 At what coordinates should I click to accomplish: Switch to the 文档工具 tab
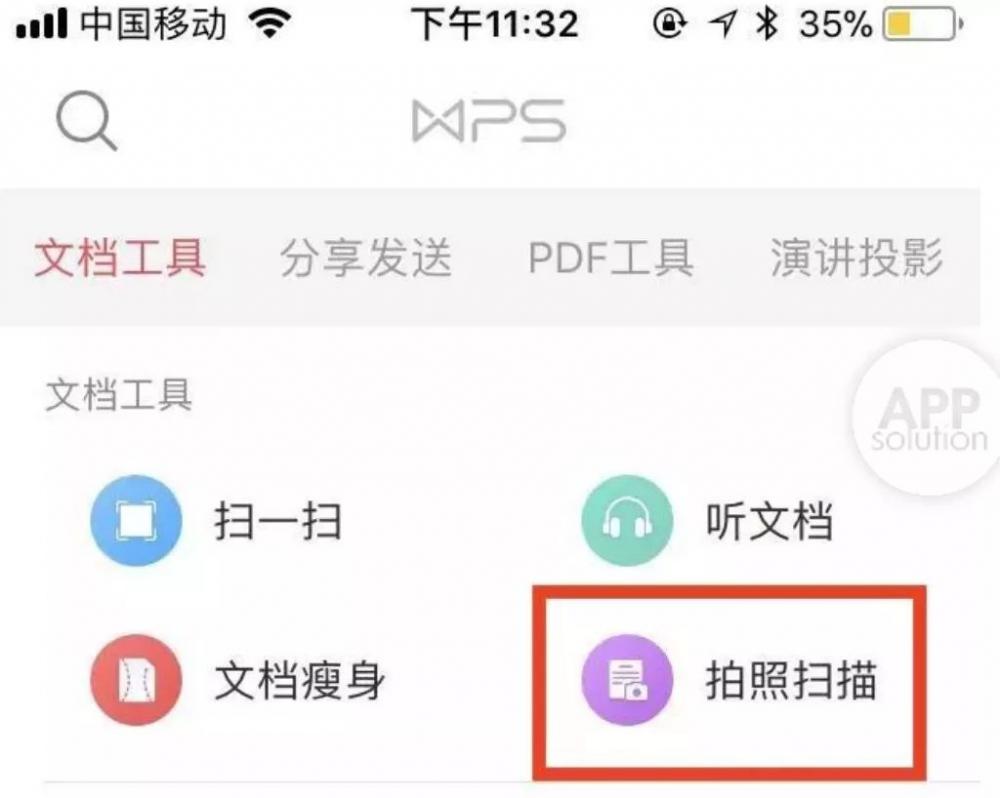pyautogui.click(x=120, y=258)
